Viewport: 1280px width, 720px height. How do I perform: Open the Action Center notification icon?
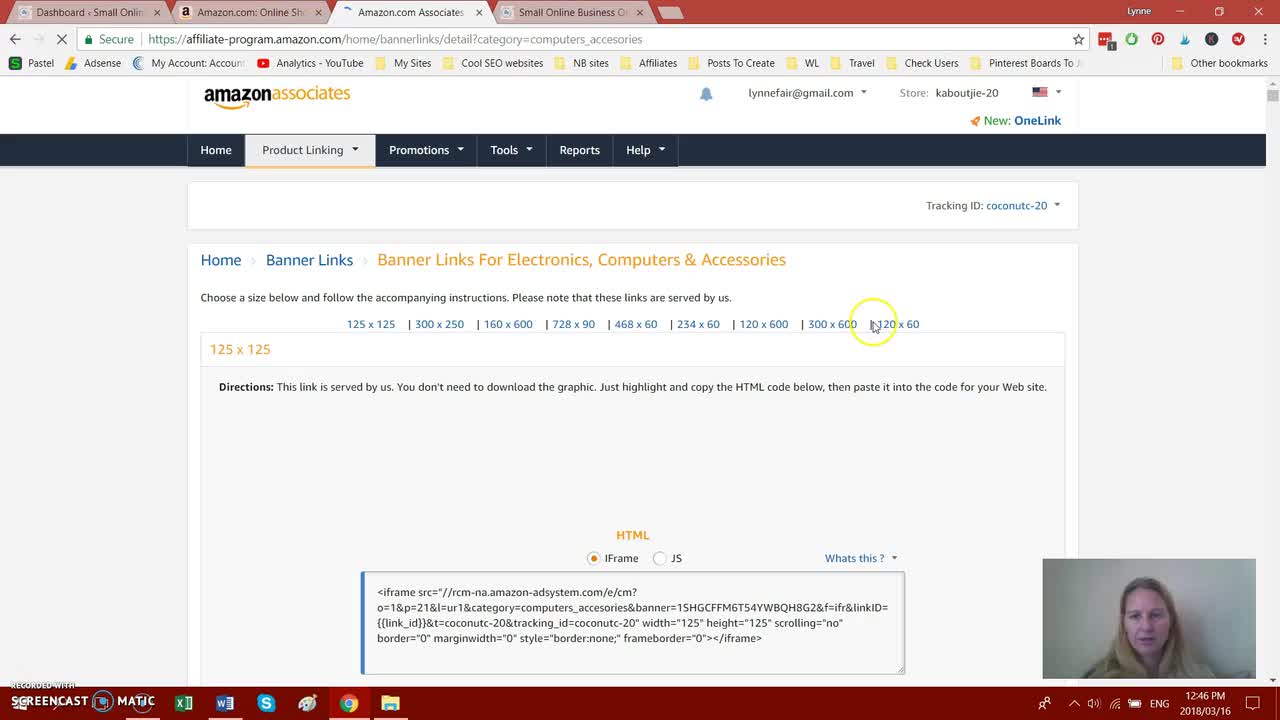(1254, 703)
